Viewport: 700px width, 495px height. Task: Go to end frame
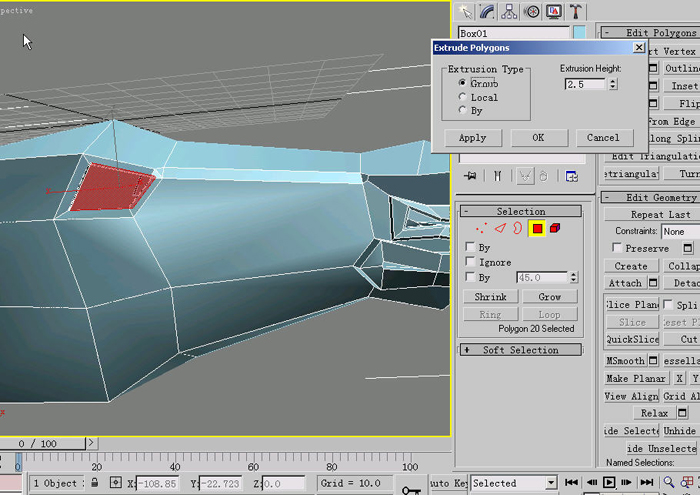[x=646, y=482]
